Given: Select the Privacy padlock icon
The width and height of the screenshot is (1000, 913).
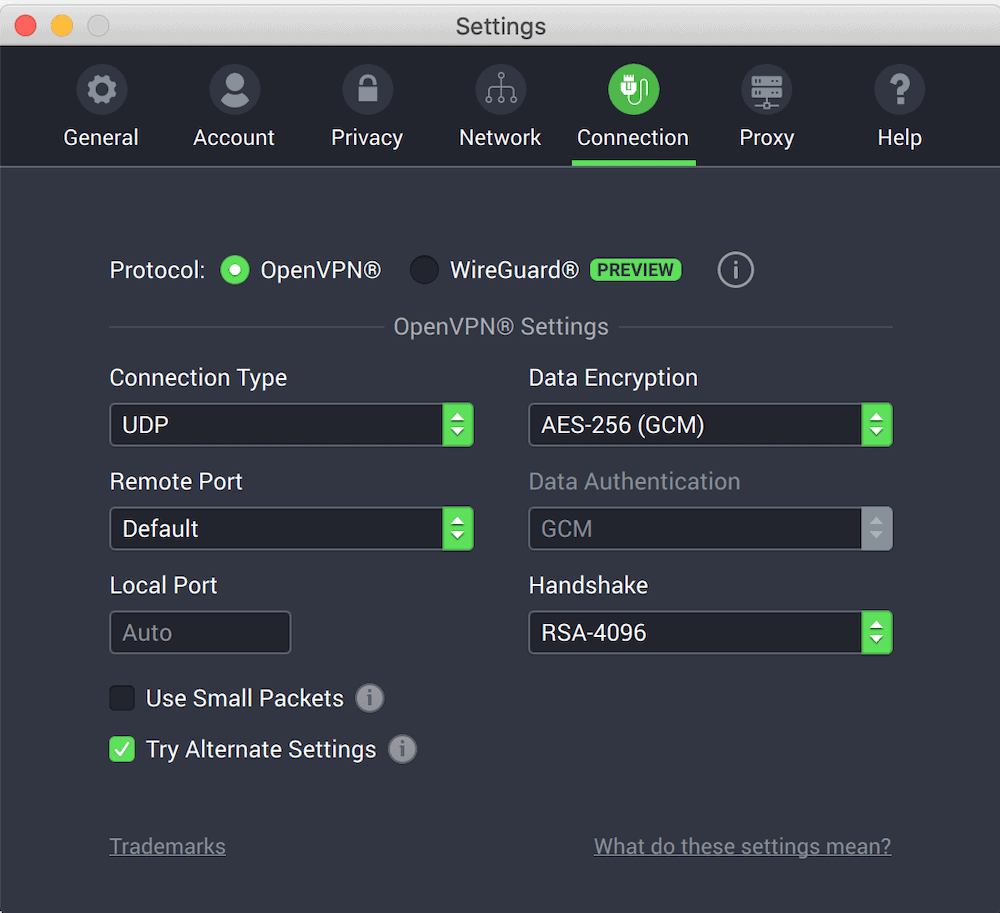Looking at the screenshot, I should point(367,91).
